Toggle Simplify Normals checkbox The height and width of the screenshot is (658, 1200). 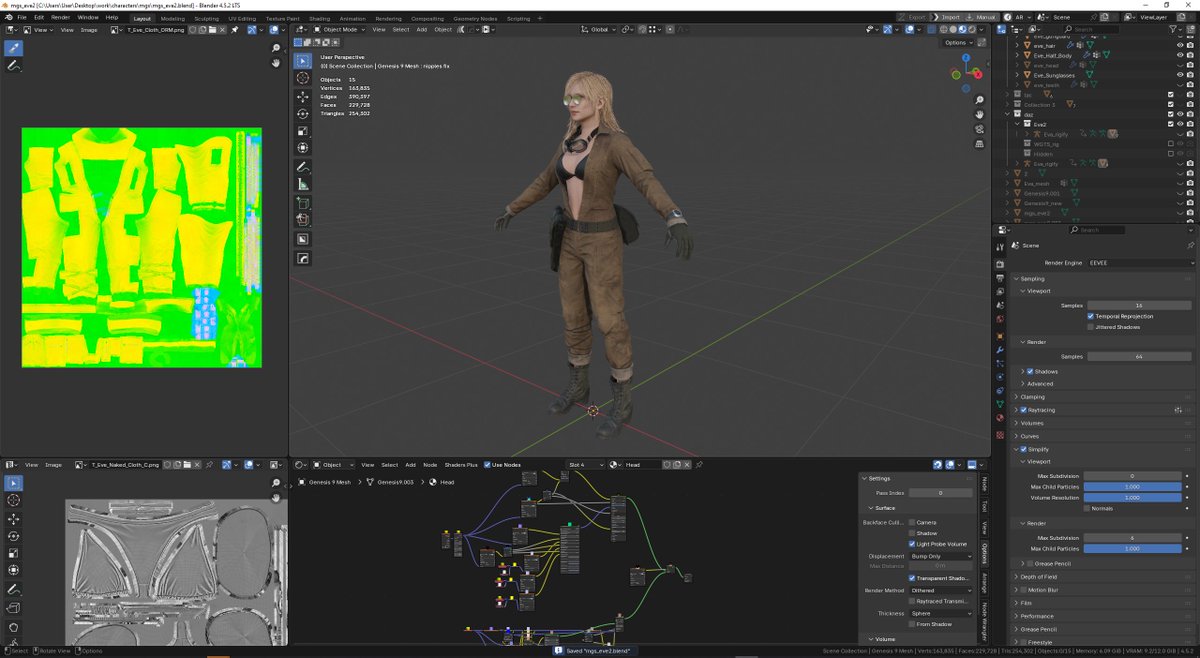1087,508
